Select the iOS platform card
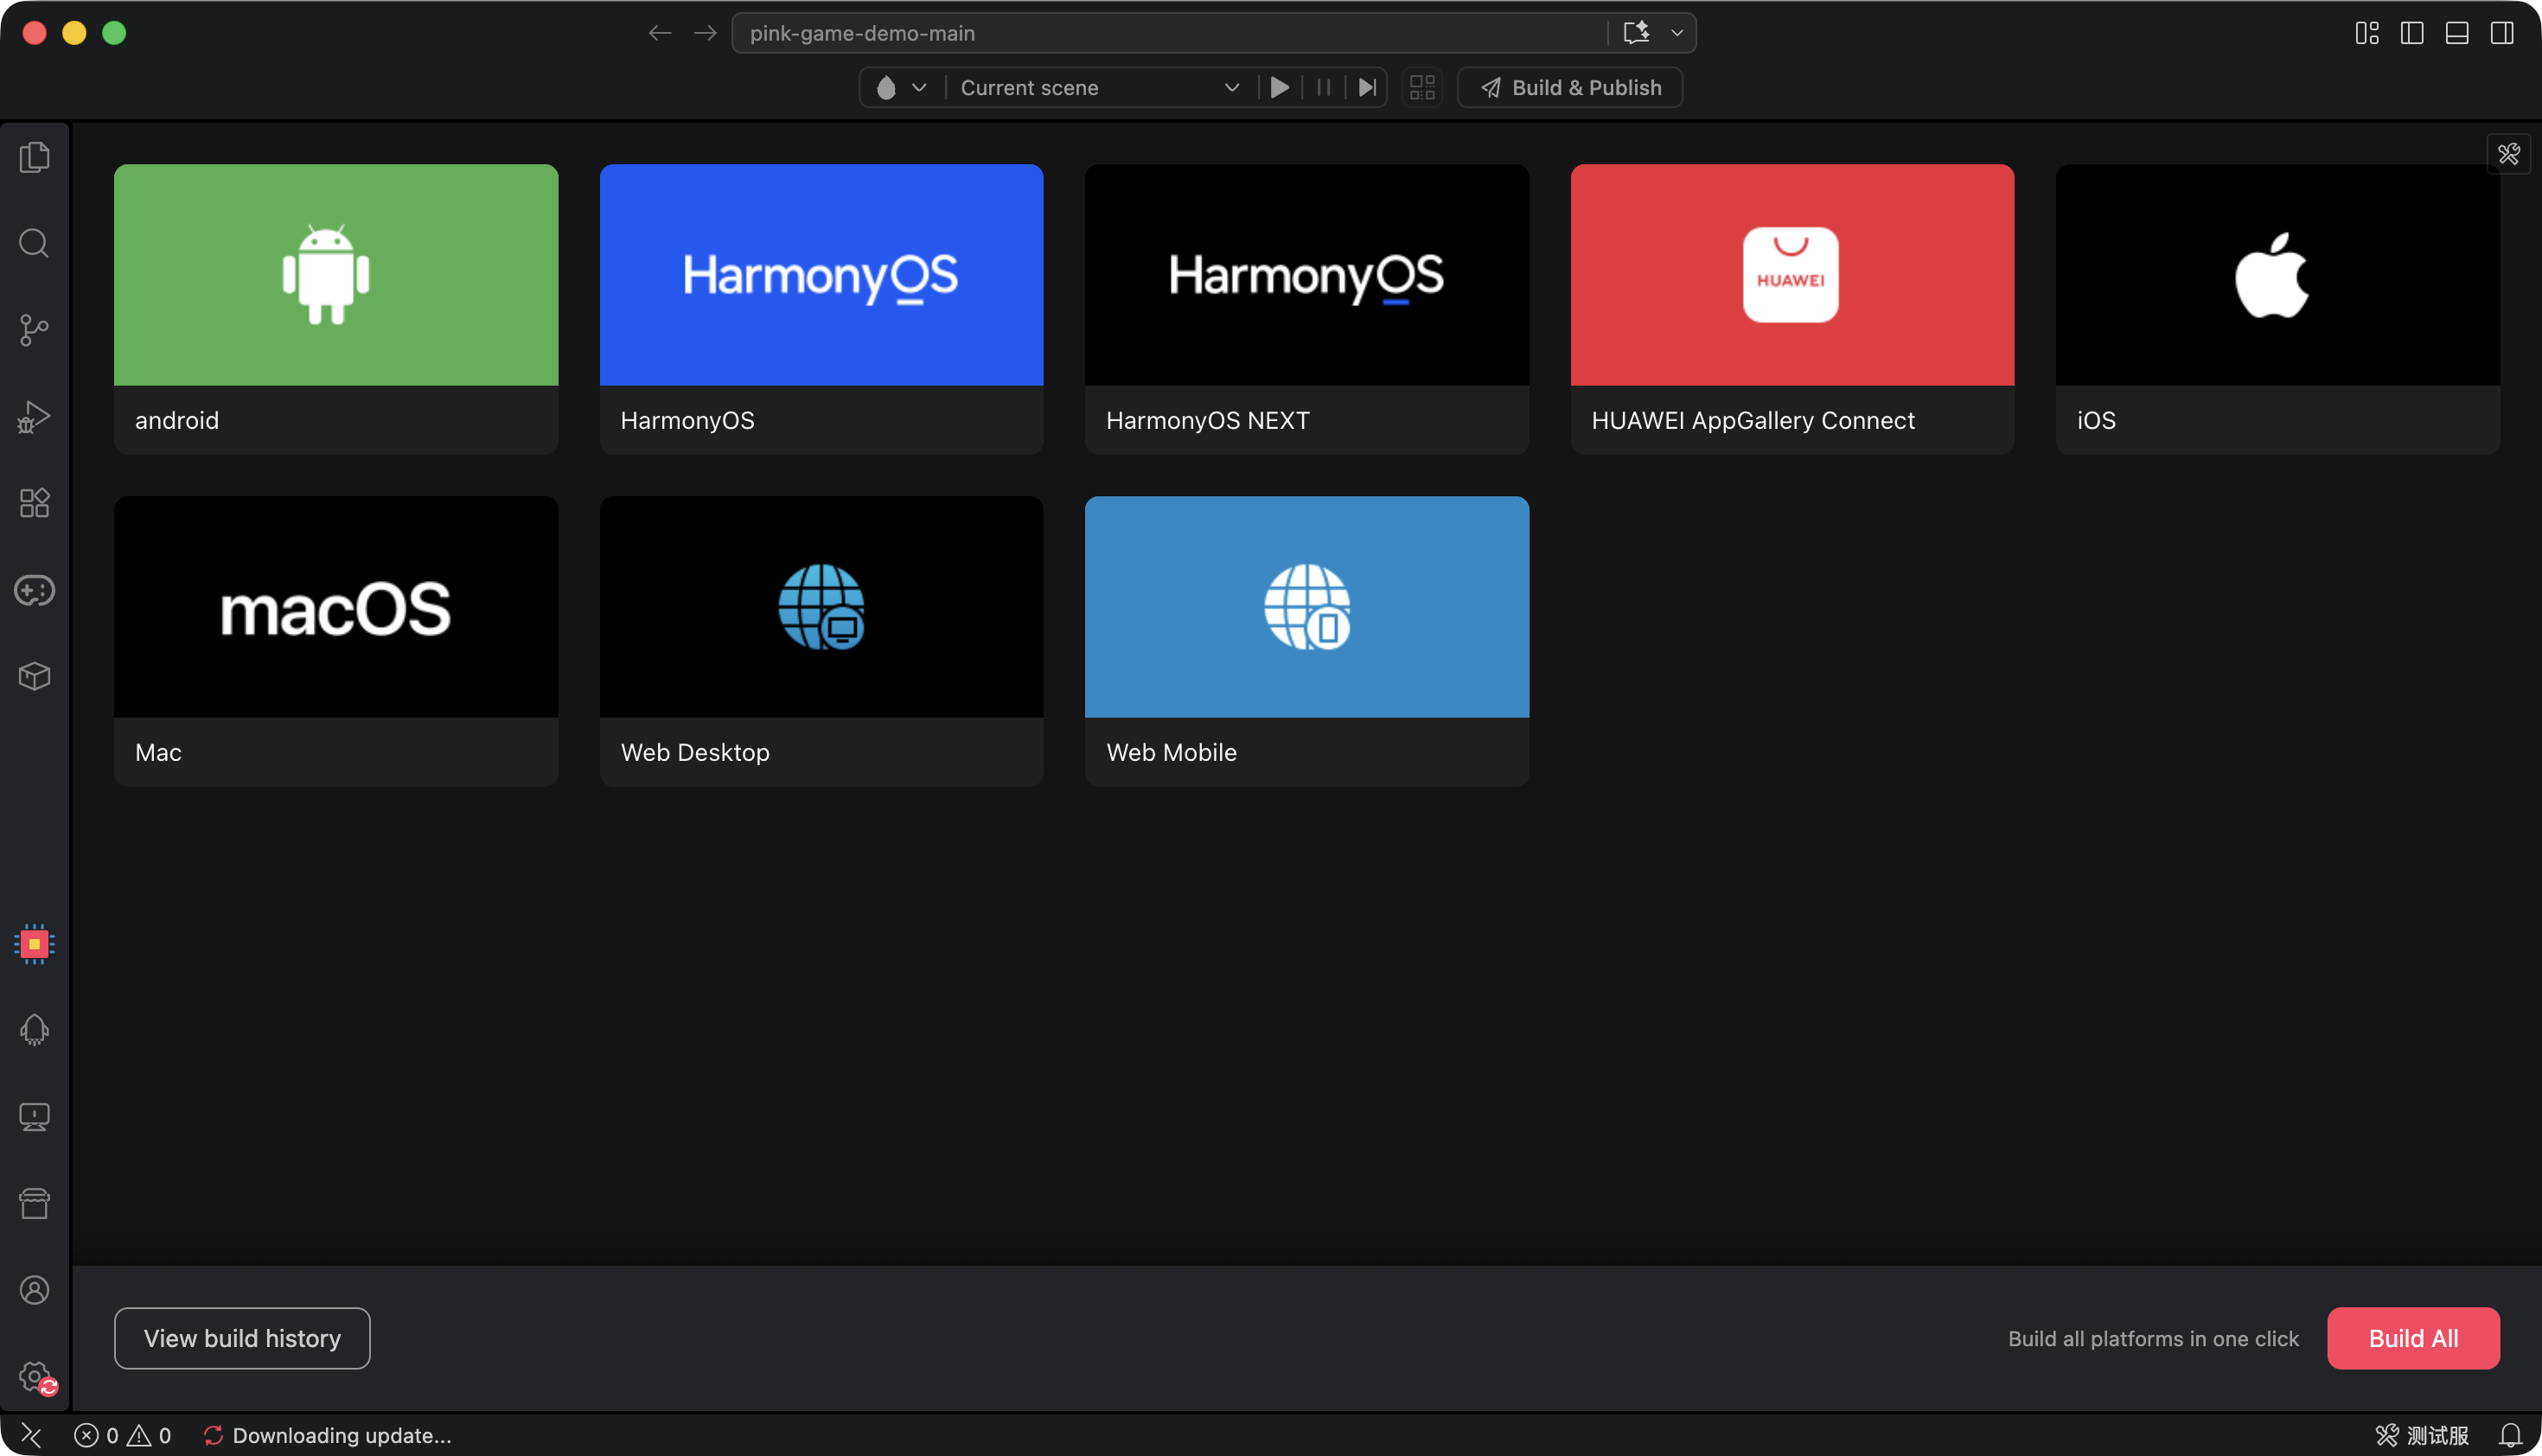Viewport: 2542px width, 1456px height. [2278, 309]
